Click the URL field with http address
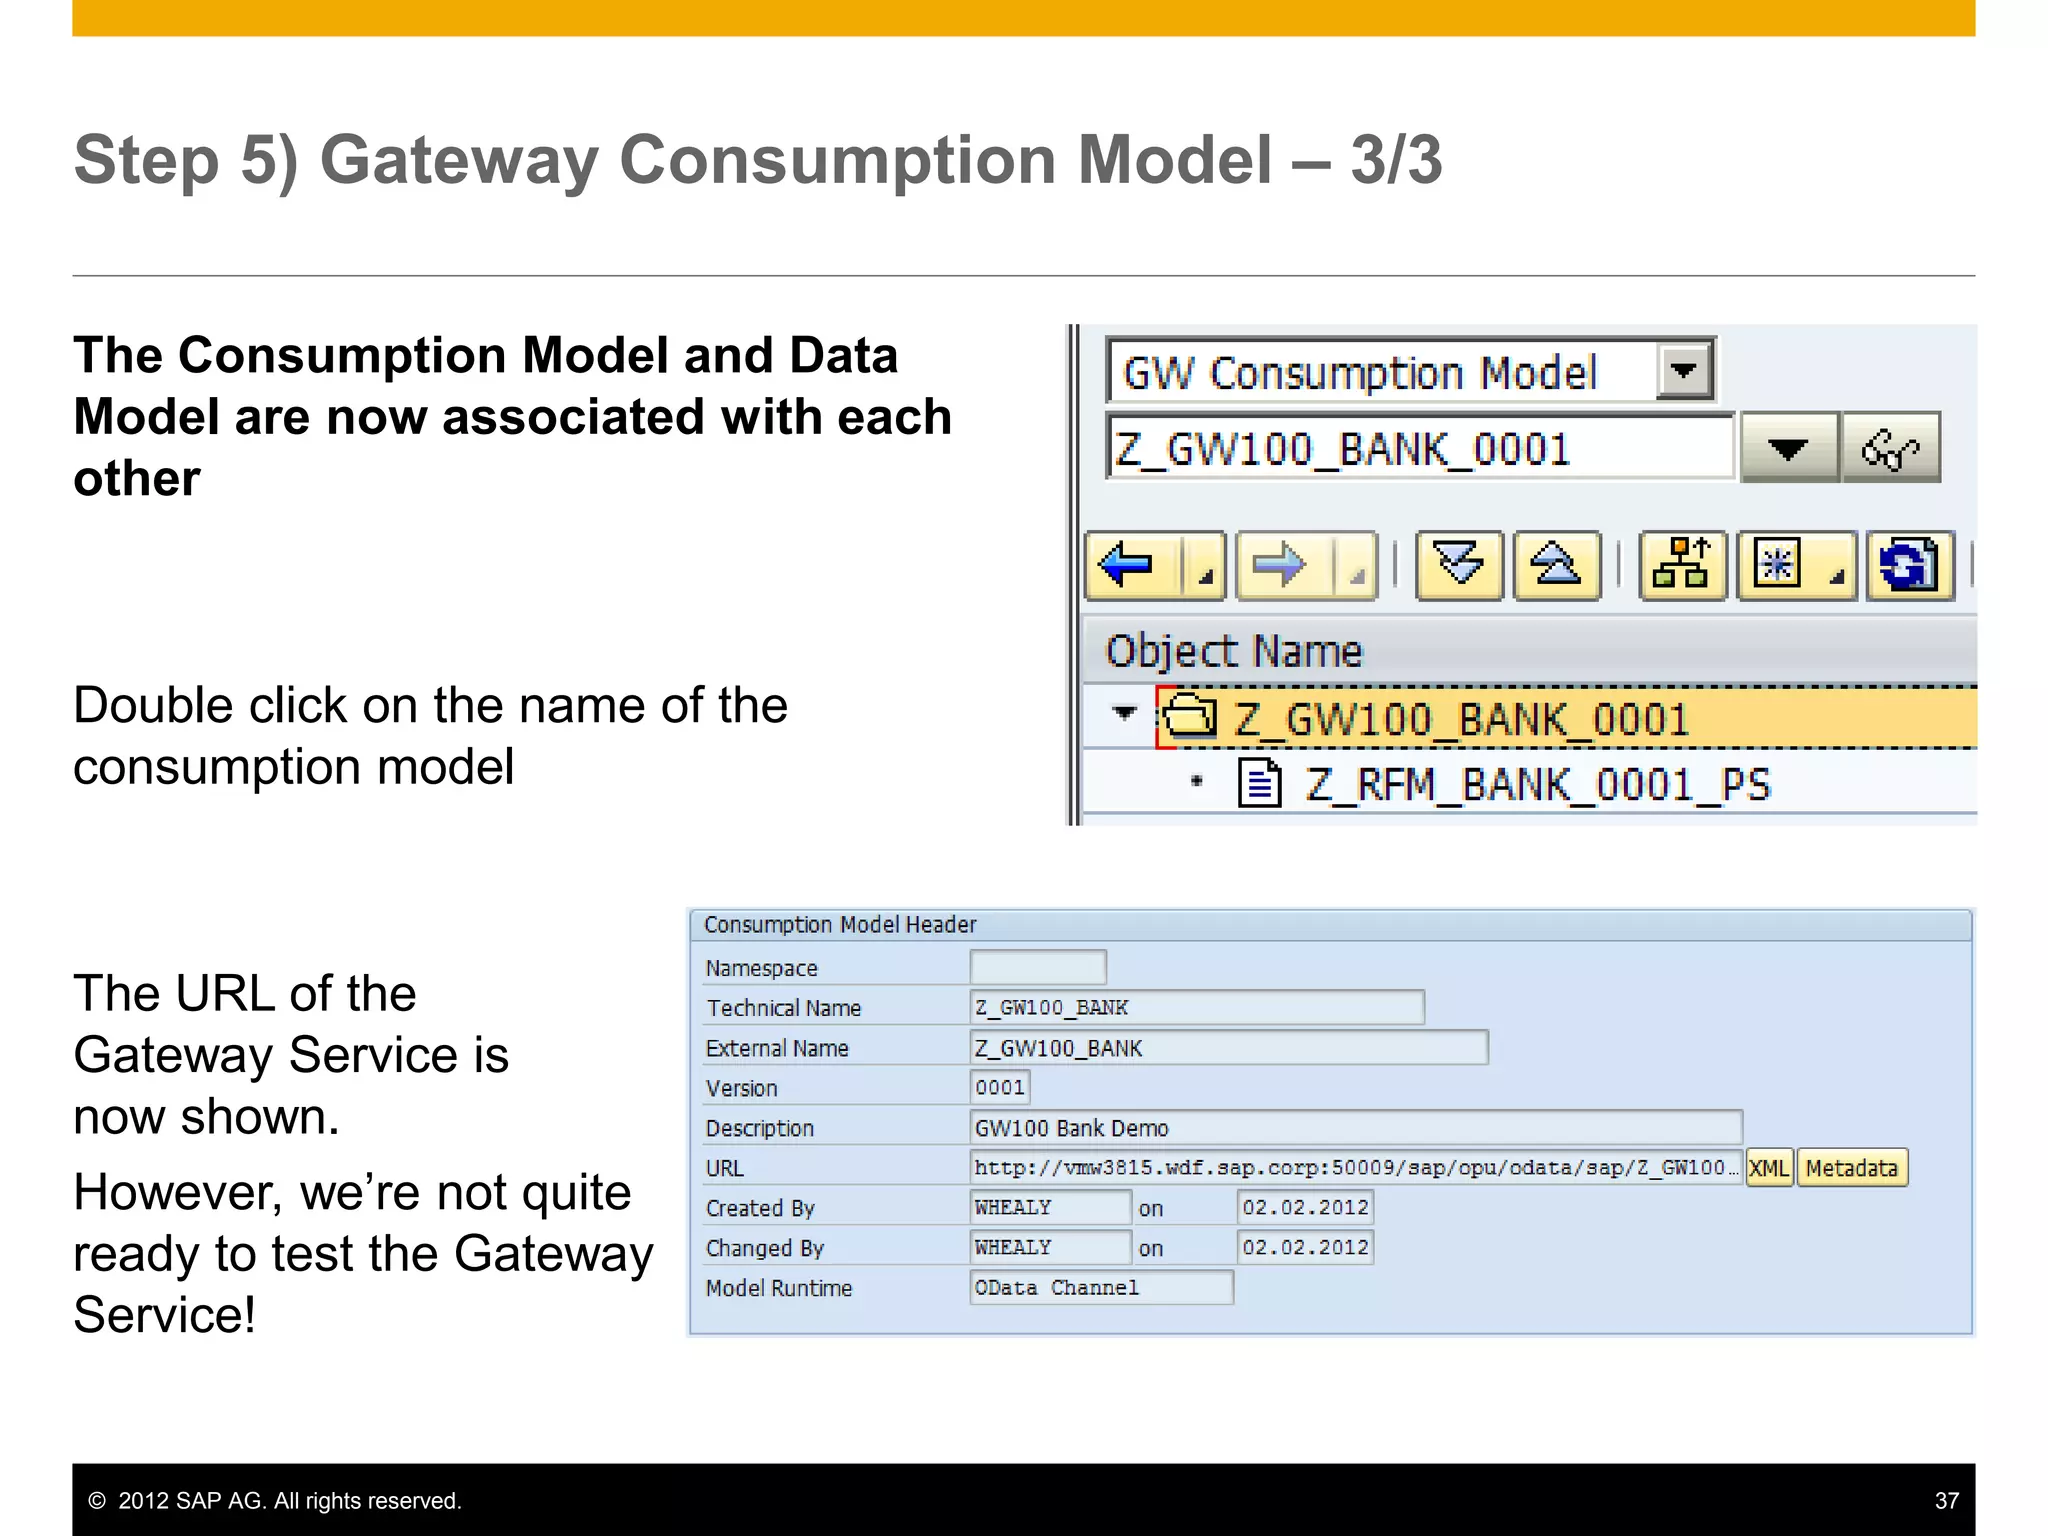2048x1536 pixels. click(x=1356, y=1167)
